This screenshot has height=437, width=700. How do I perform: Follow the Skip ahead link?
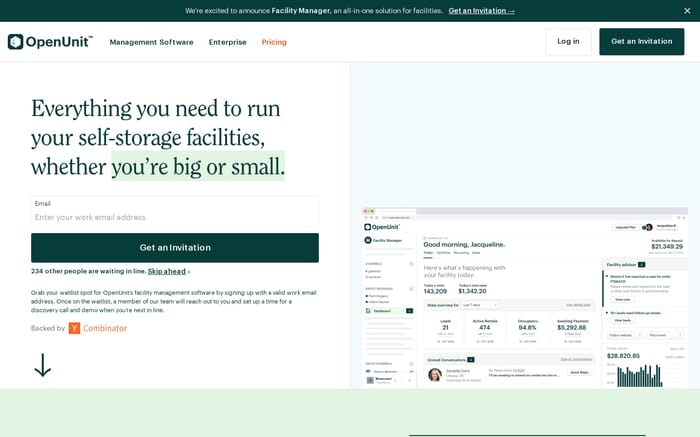[x=167, y=271]
